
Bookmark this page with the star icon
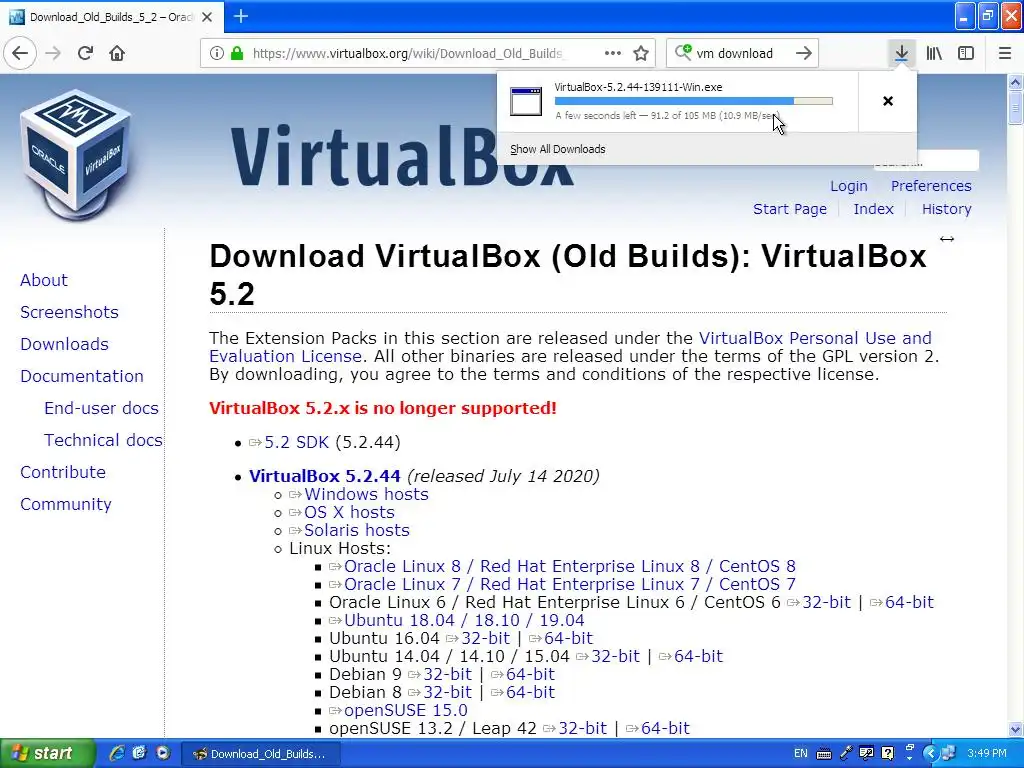pos(641,53)
